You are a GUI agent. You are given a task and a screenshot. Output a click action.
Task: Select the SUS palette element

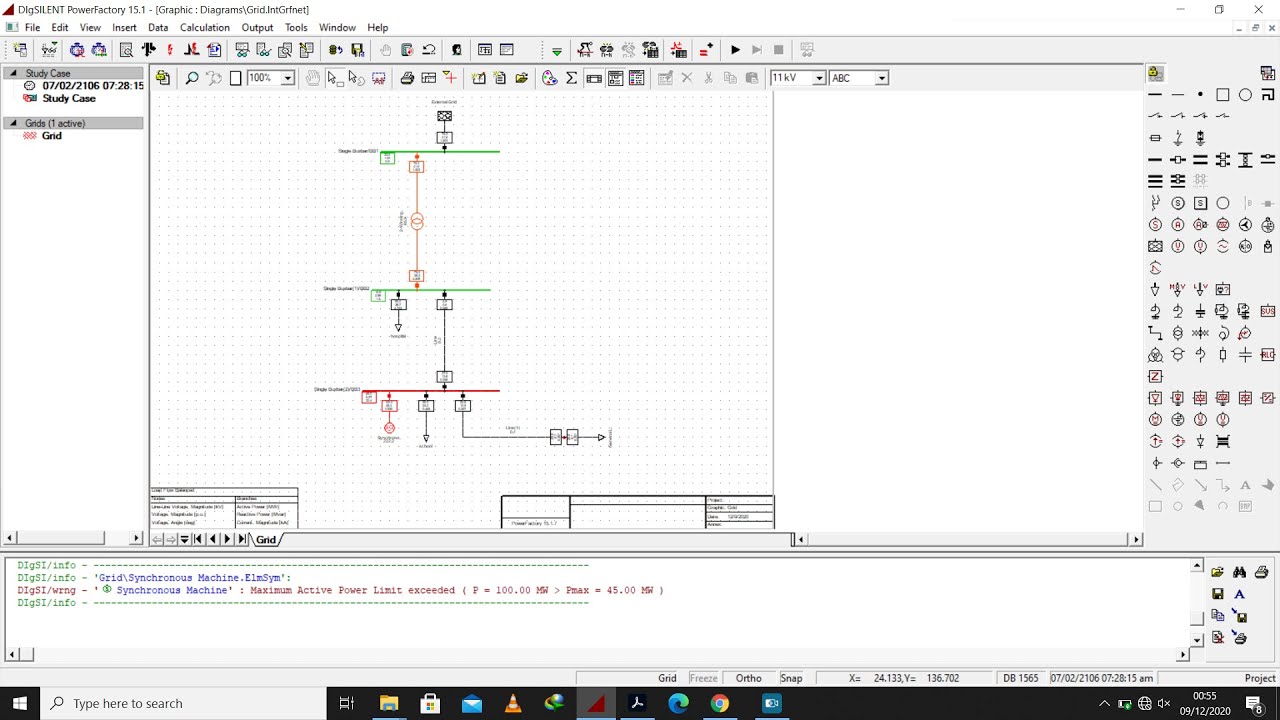[x=1268, y=311]
